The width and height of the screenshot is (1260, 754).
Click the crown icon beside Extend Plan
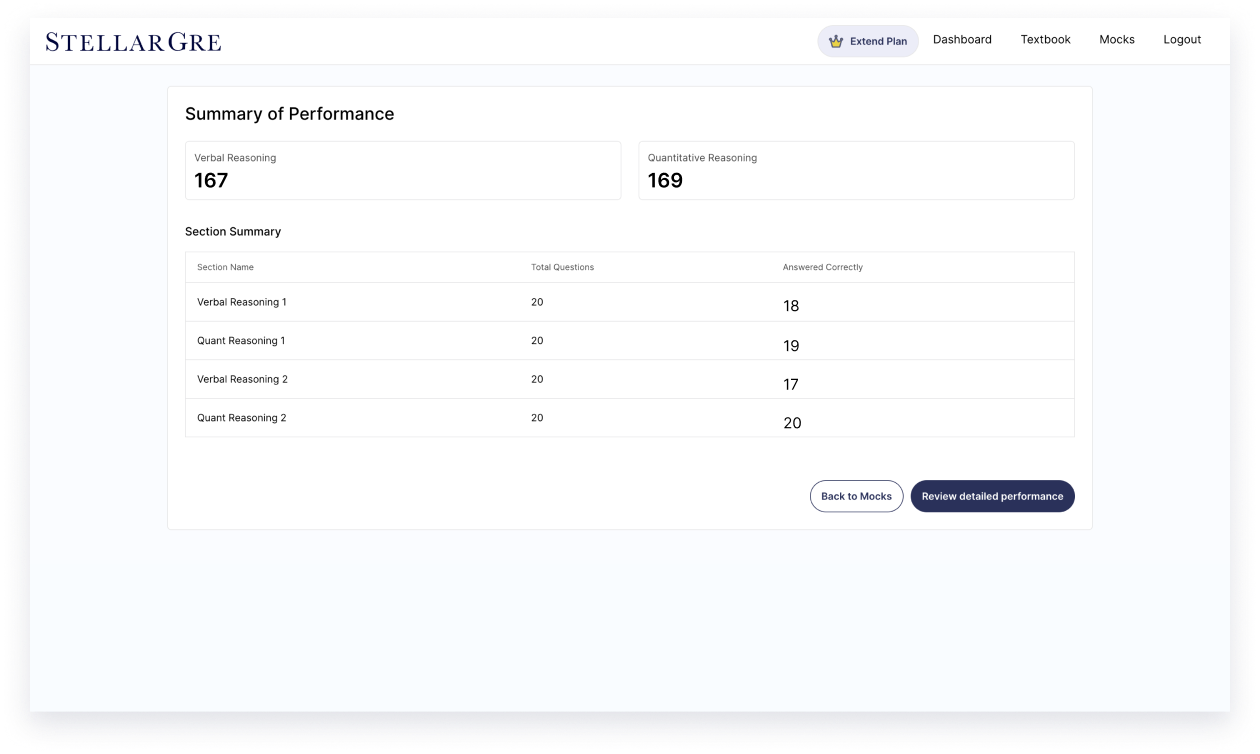836,41
